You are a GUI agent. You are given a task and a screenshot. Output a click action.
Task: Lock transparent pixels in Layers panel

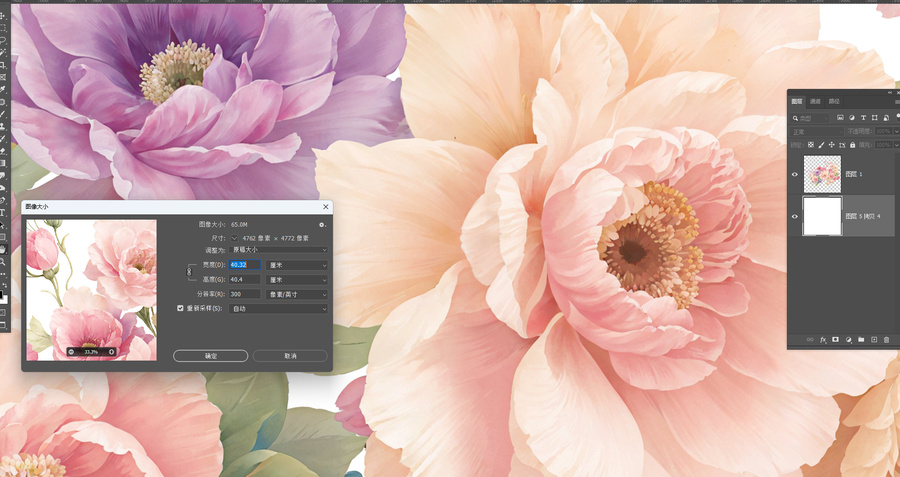tap(811, 145)
